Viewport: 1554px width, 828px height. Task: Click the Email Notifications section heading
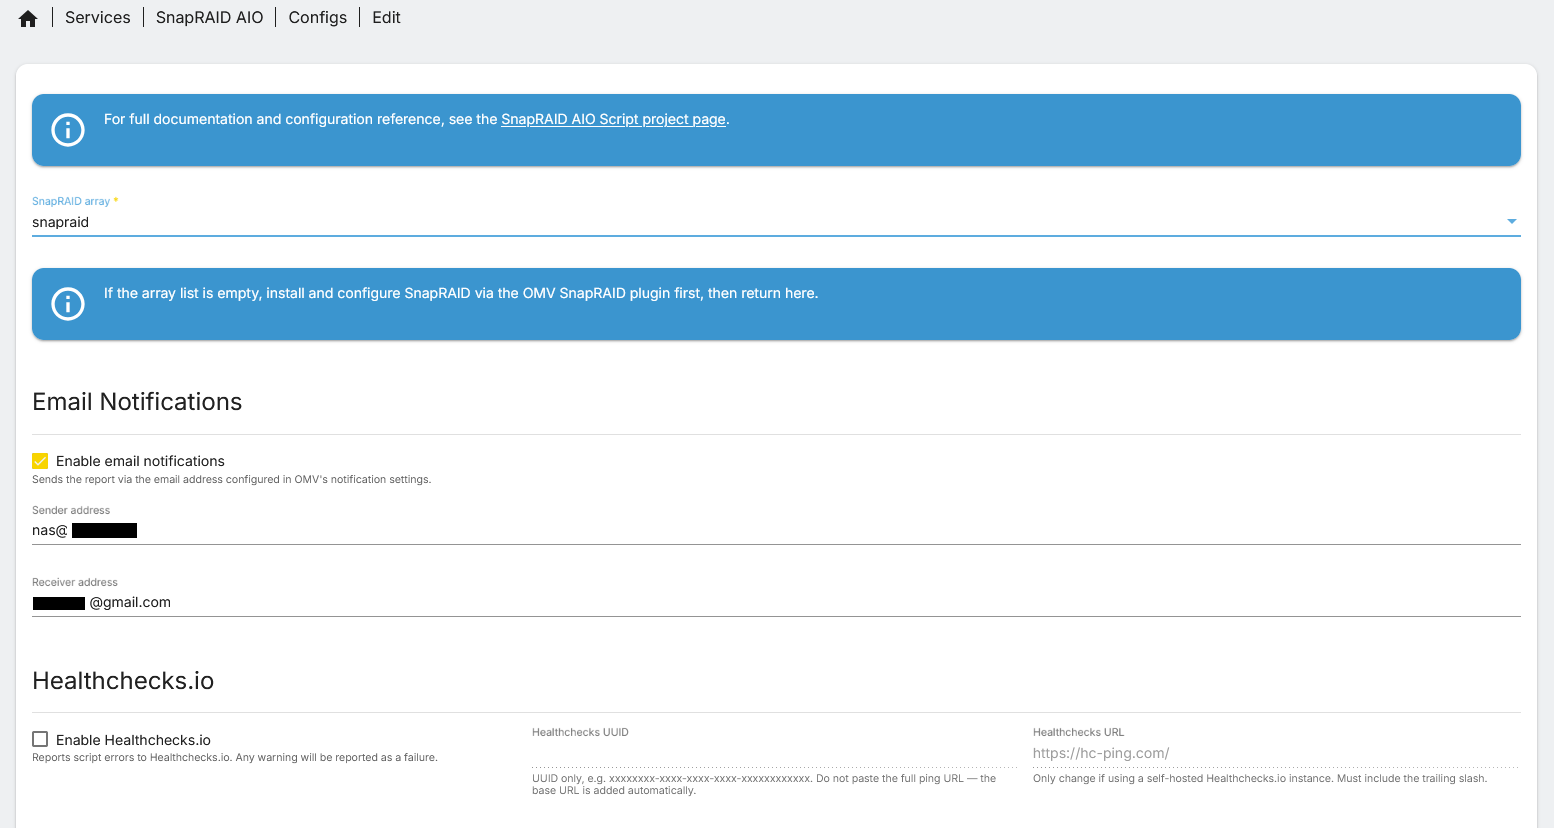point(137,402)
